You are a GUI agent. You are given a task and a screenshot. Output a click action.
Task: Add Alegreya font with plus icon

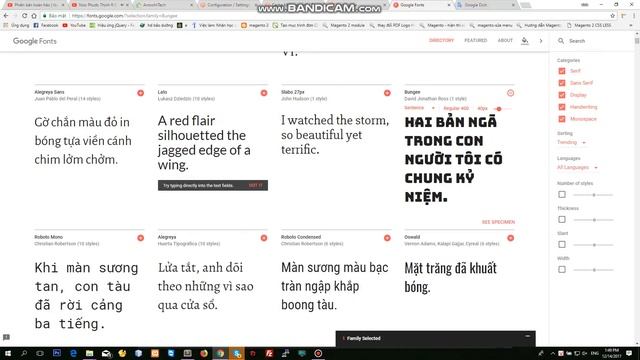264,238
